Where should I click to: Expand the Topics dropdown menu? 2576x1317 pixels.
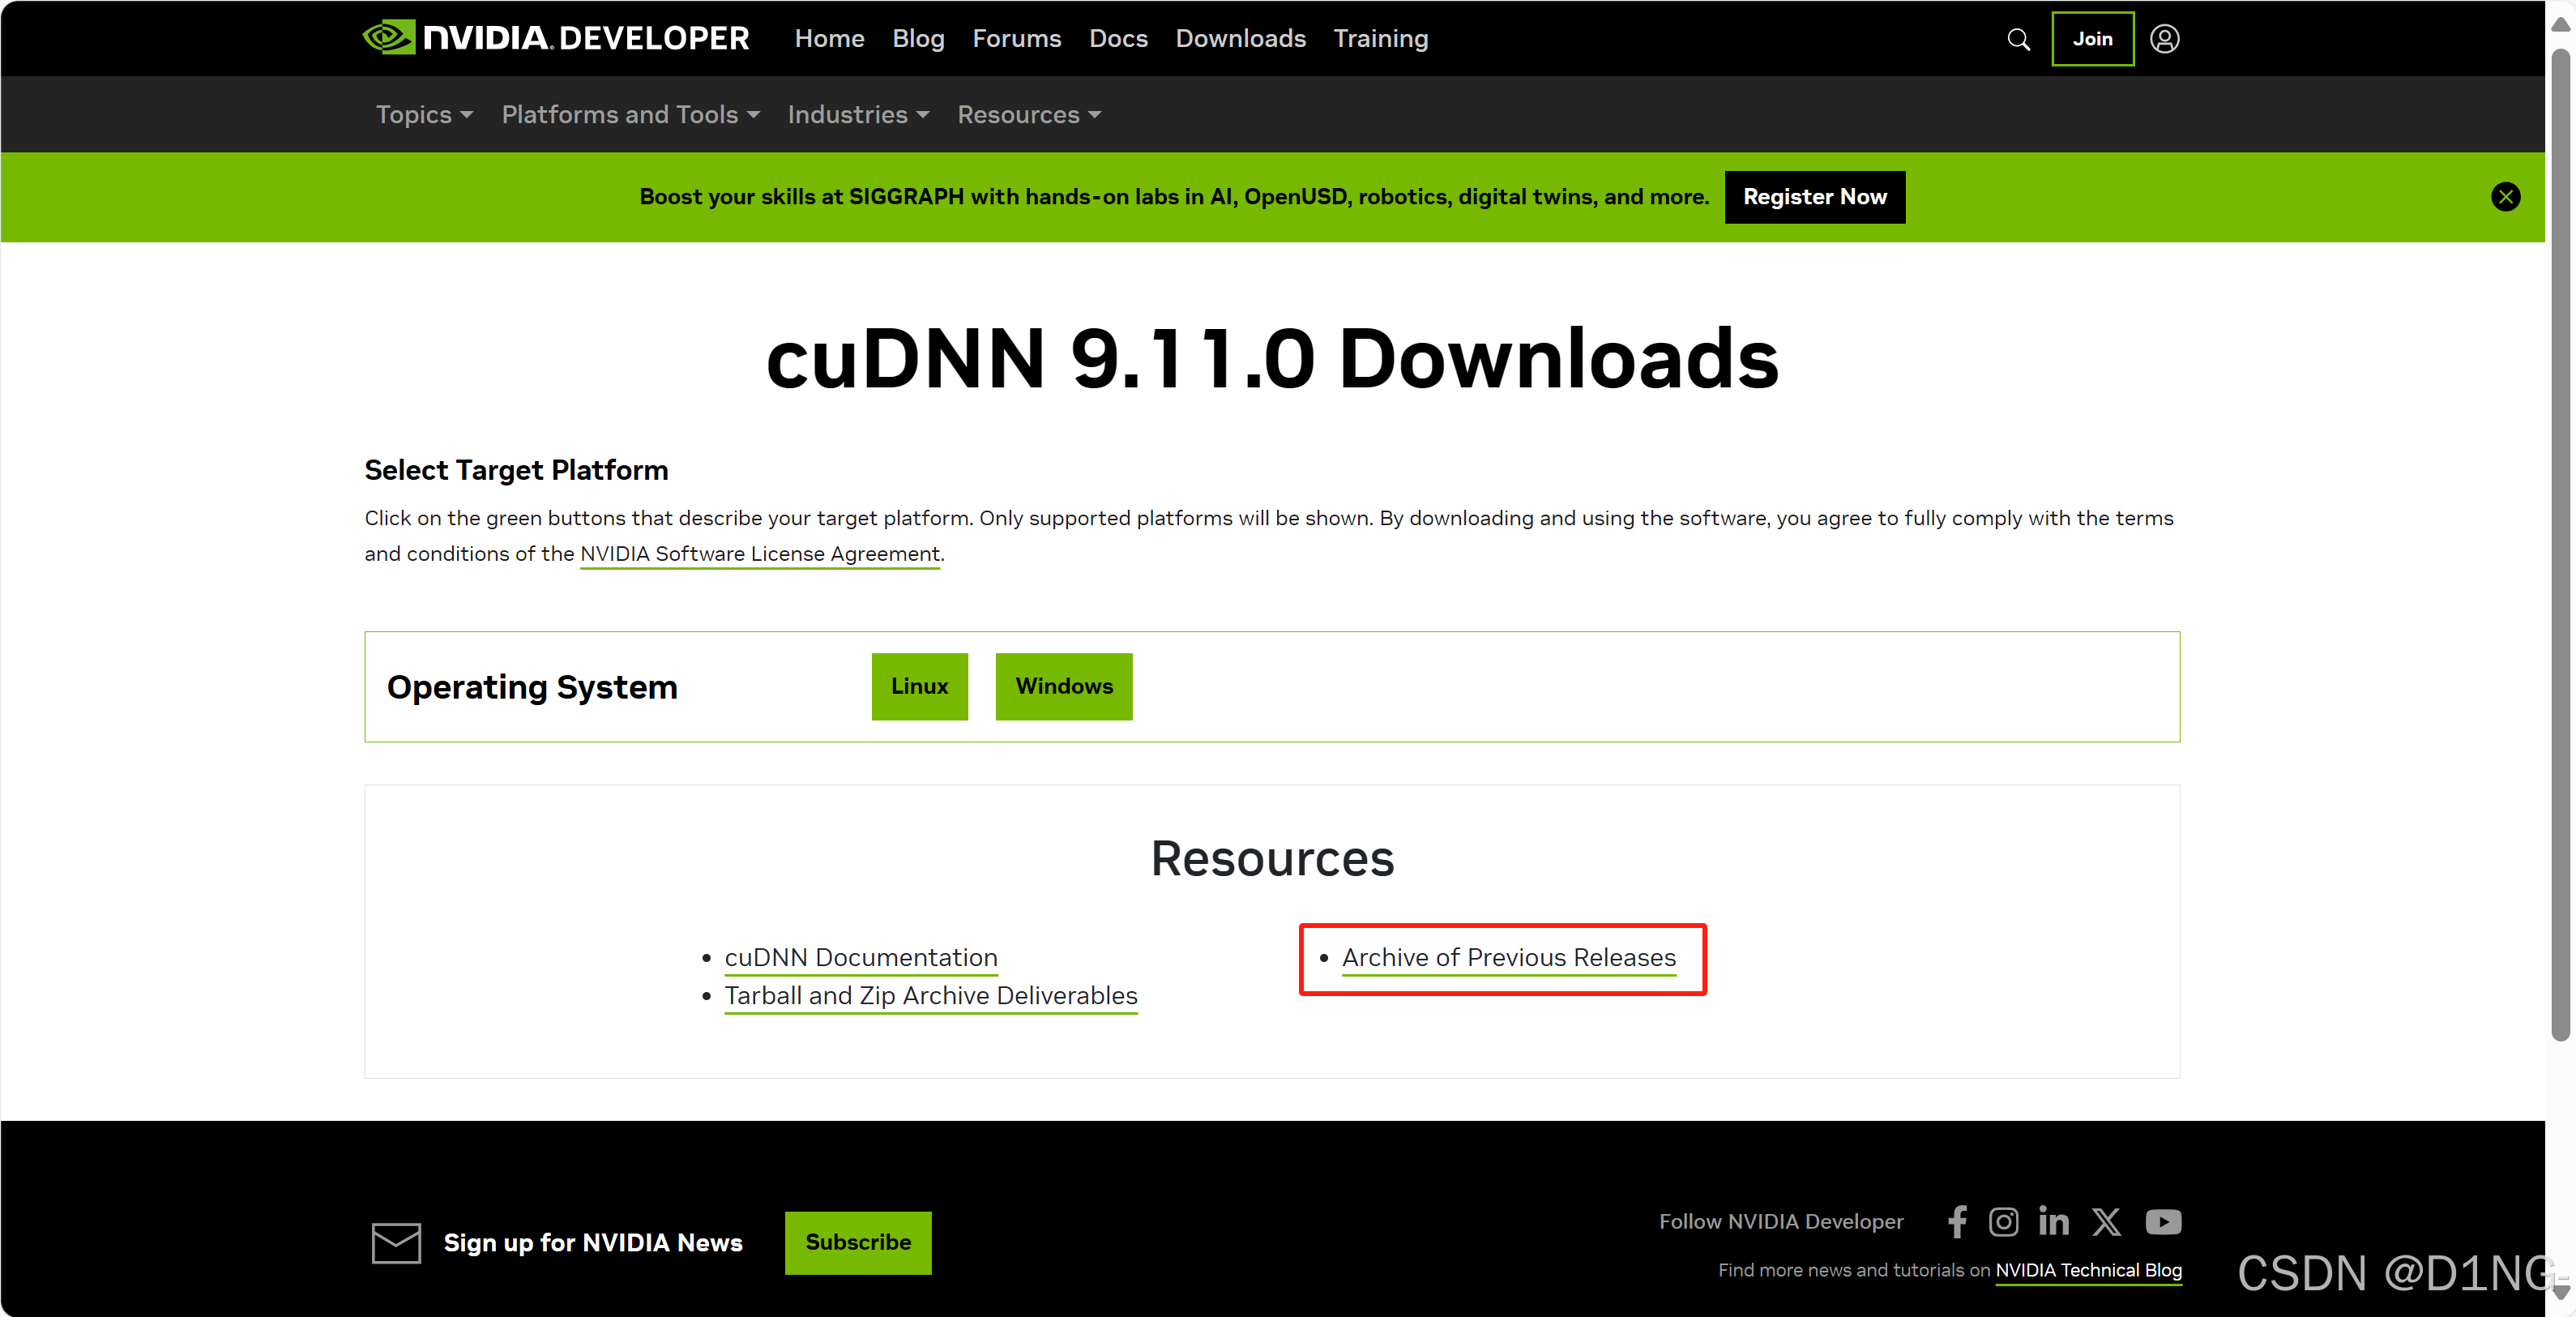(x=424, y=115)
